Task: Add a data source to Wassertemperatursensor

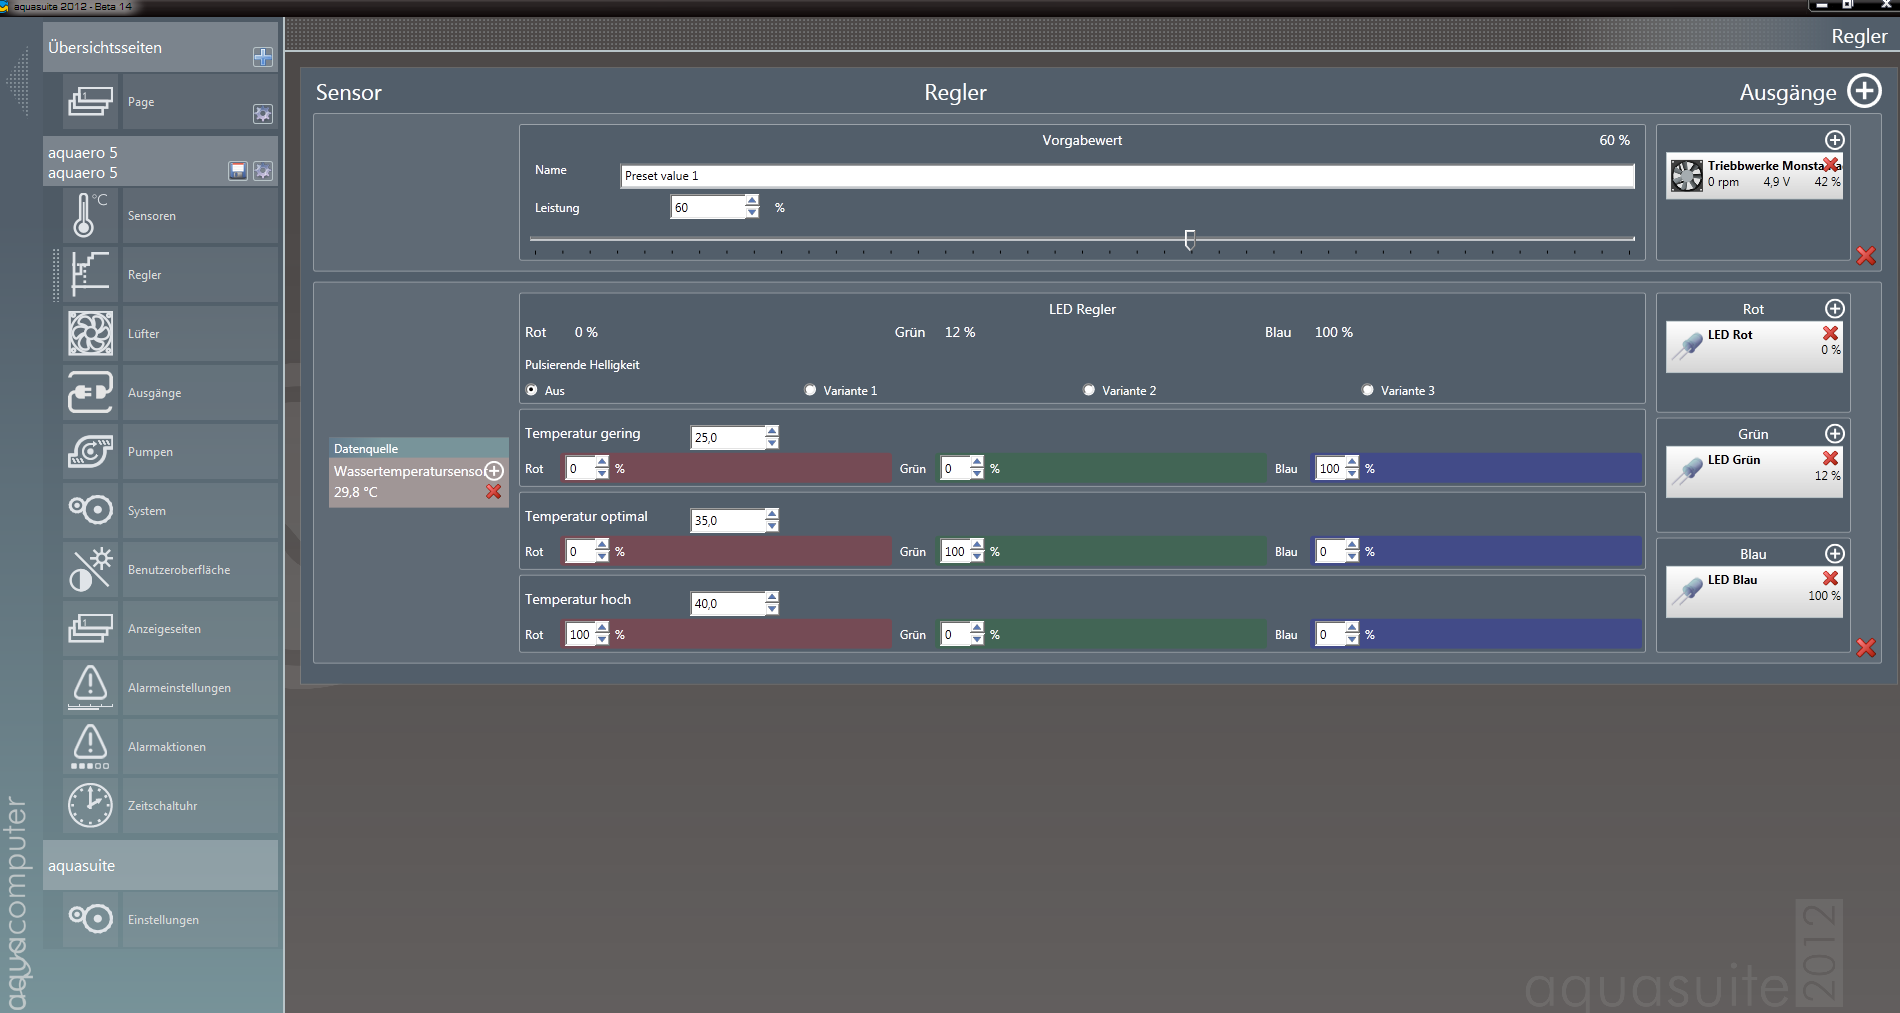Action: pyautogui.click(x=494, y=471)
